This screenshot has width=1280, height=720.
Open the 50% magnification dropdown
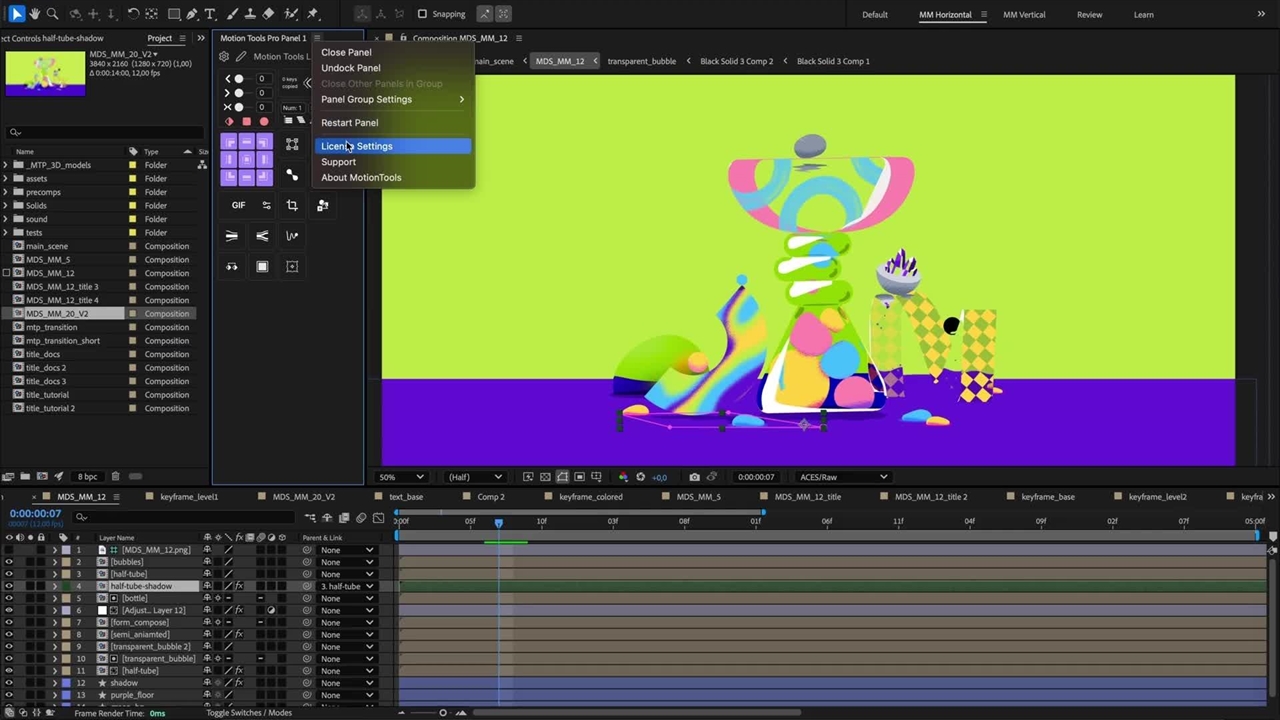tap(401, 477)
